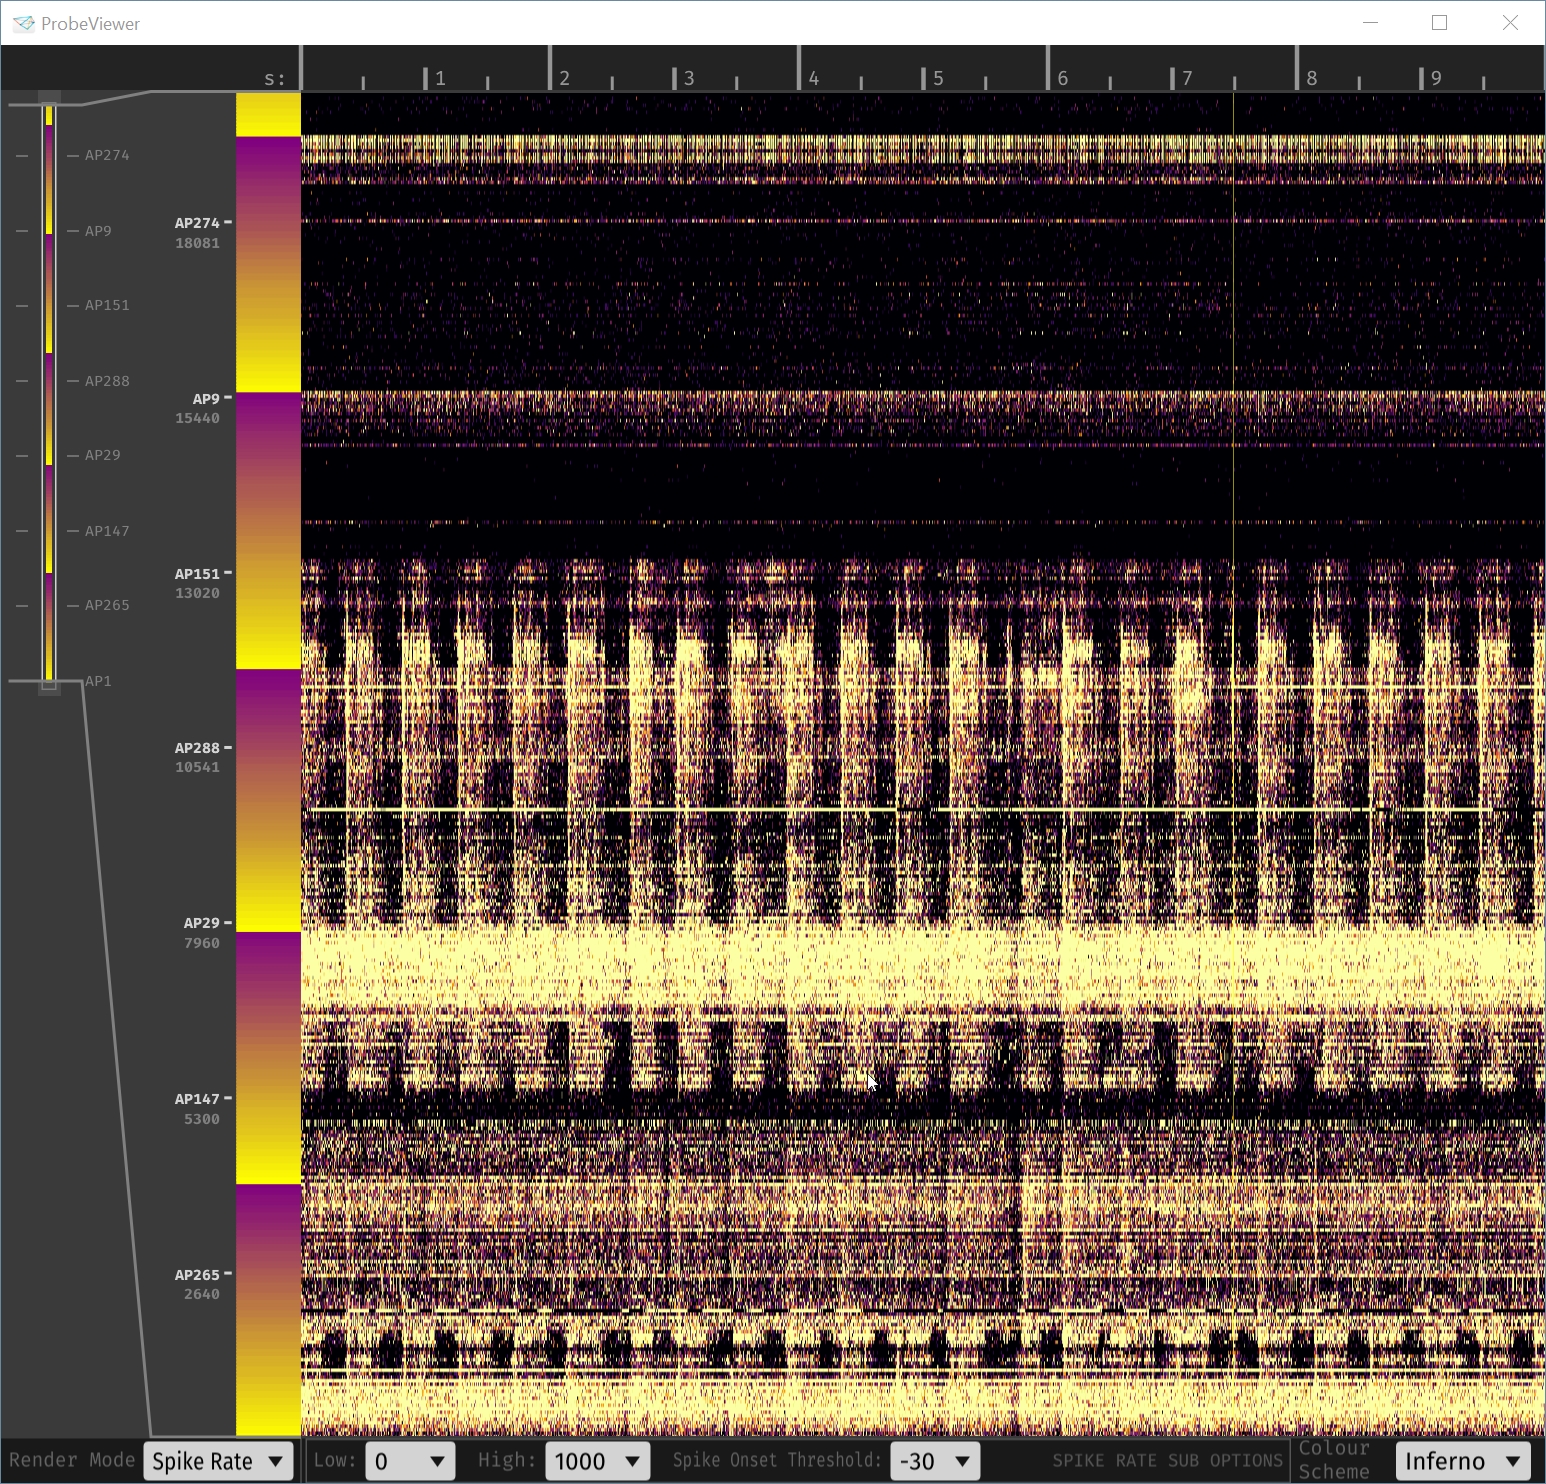The height and width of the screenshot is (1484, 1546).
Task: Click the bold AP265 channel marker label
Action: pos(197,1275)
